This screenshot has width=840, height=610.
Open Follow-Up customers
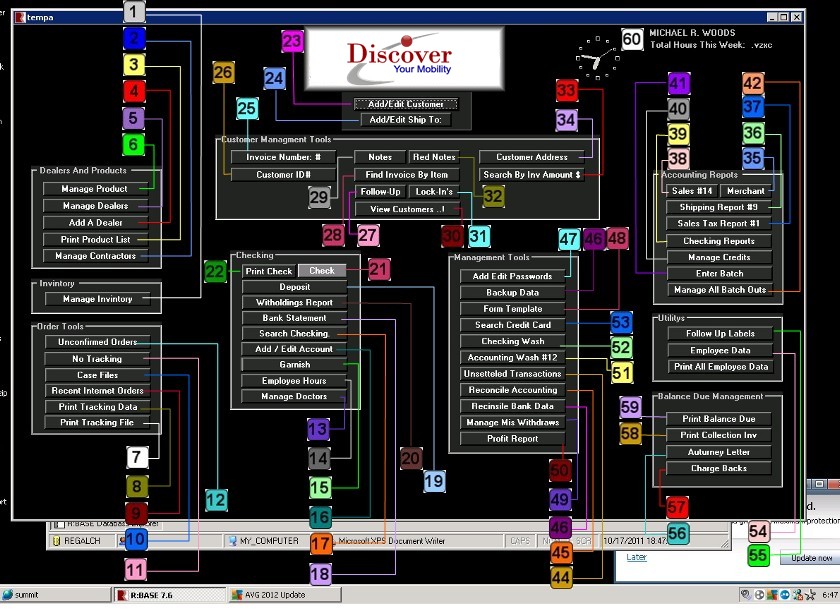tap(380, 192)
